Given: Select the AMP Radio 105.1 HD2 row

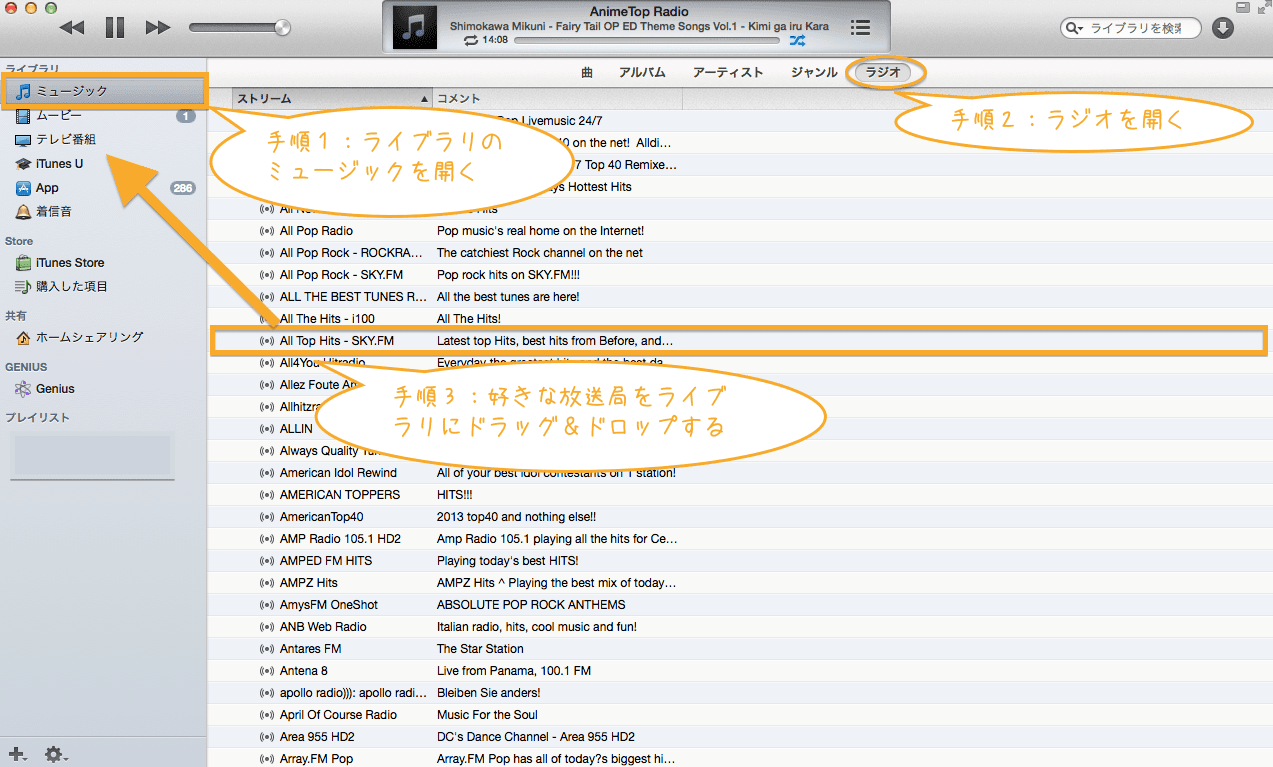Looking at the screenshot, I should point(740,539).
